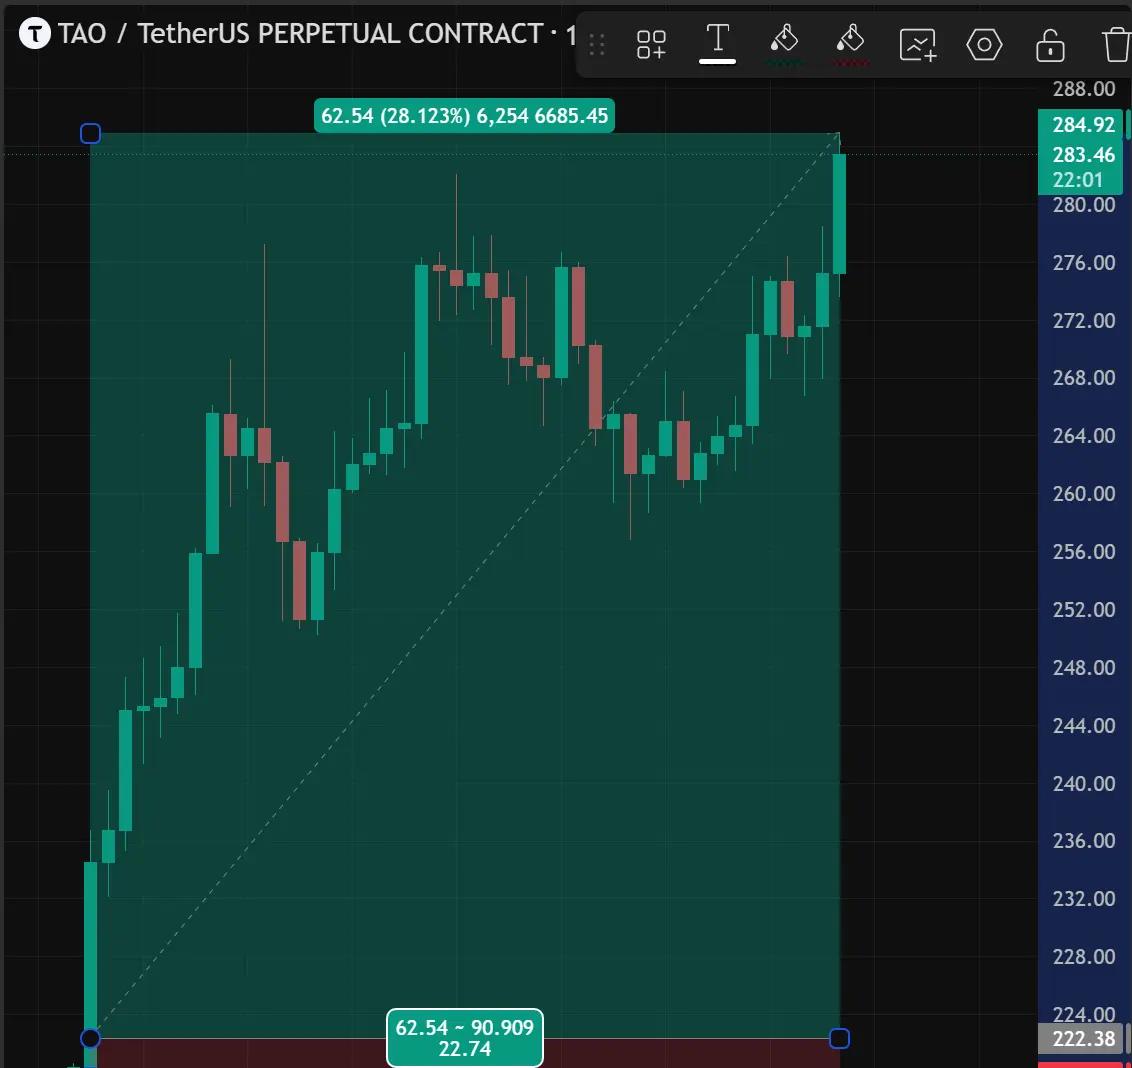Click the TAO symbol logo
The image size is (1132, 1068).
(x=34, y=33)
